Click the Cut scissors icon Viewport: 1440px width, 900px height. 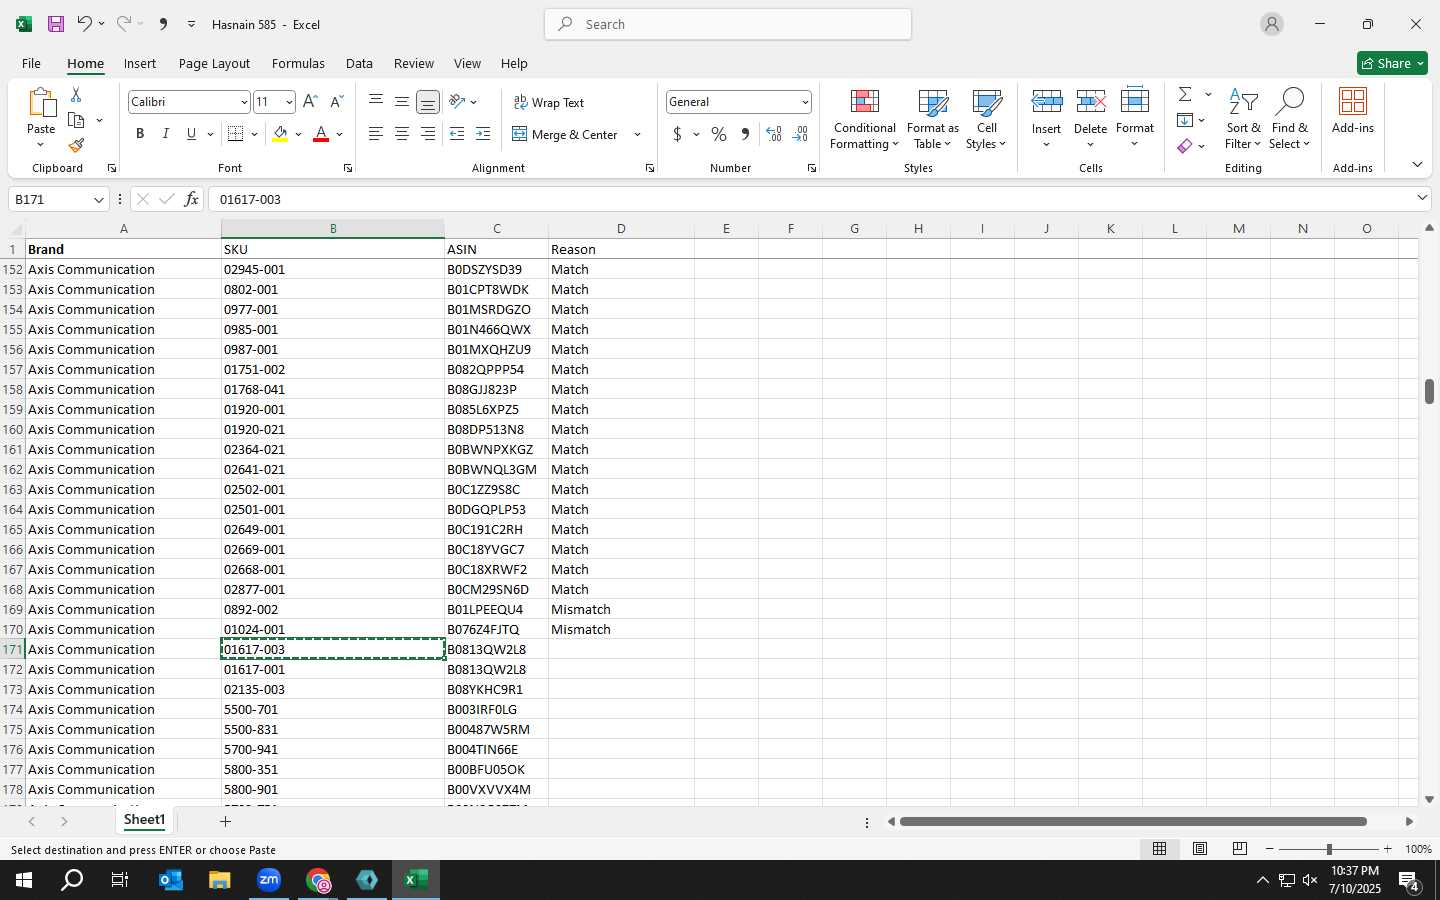[x=76, y=94]
